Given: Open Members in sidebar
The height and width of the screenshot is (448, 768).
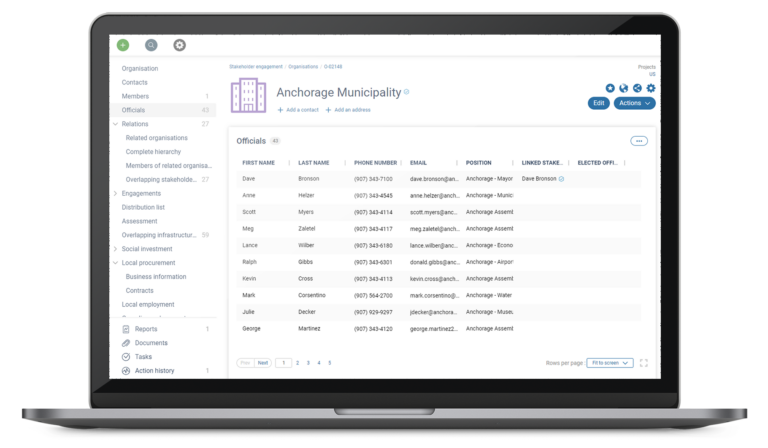Looking at the screenshot, I should click(x=135, y=96).
